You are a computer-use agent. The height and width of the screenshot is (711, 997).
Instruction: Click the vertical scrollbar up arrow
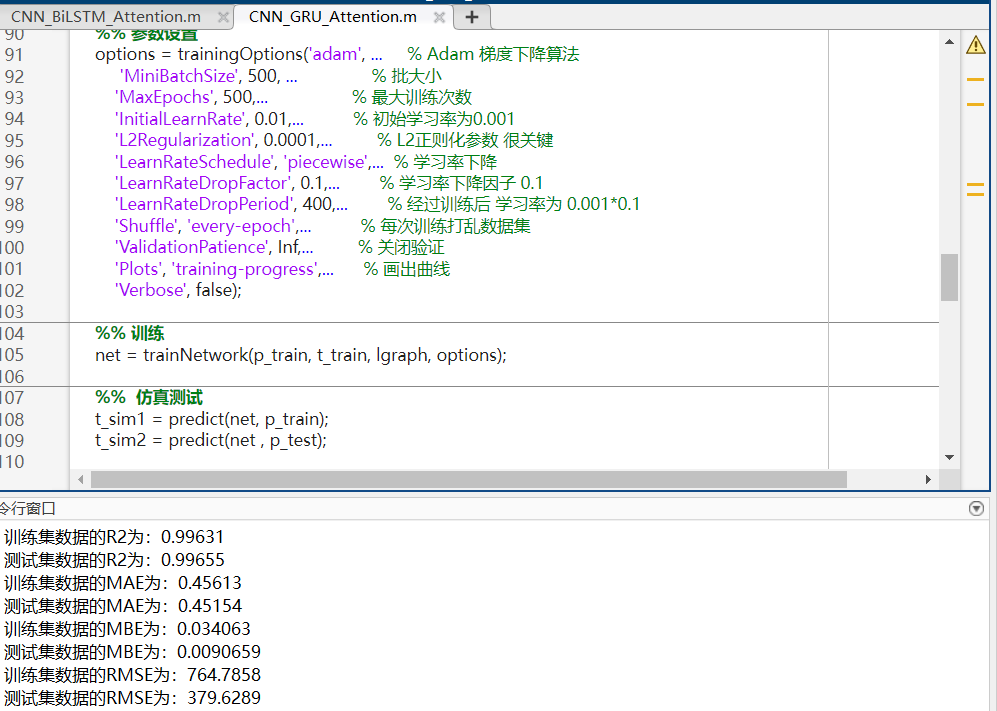(949, 42)
